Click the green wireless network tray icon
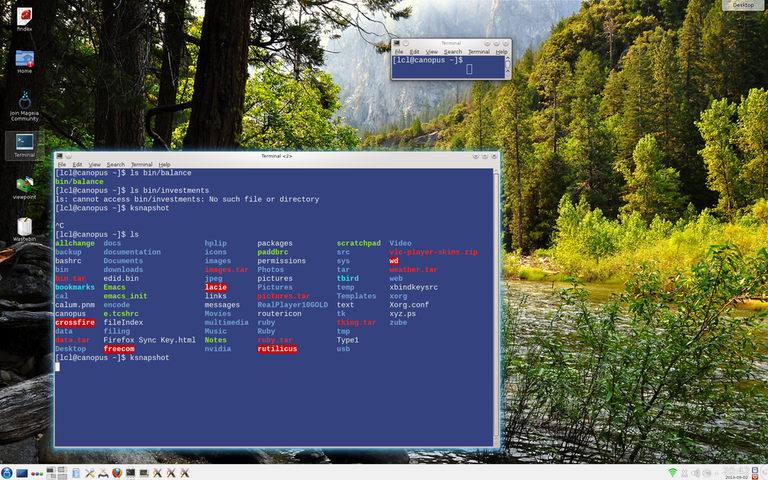Viewport: 768px width, 480px height. click(672, 472)
